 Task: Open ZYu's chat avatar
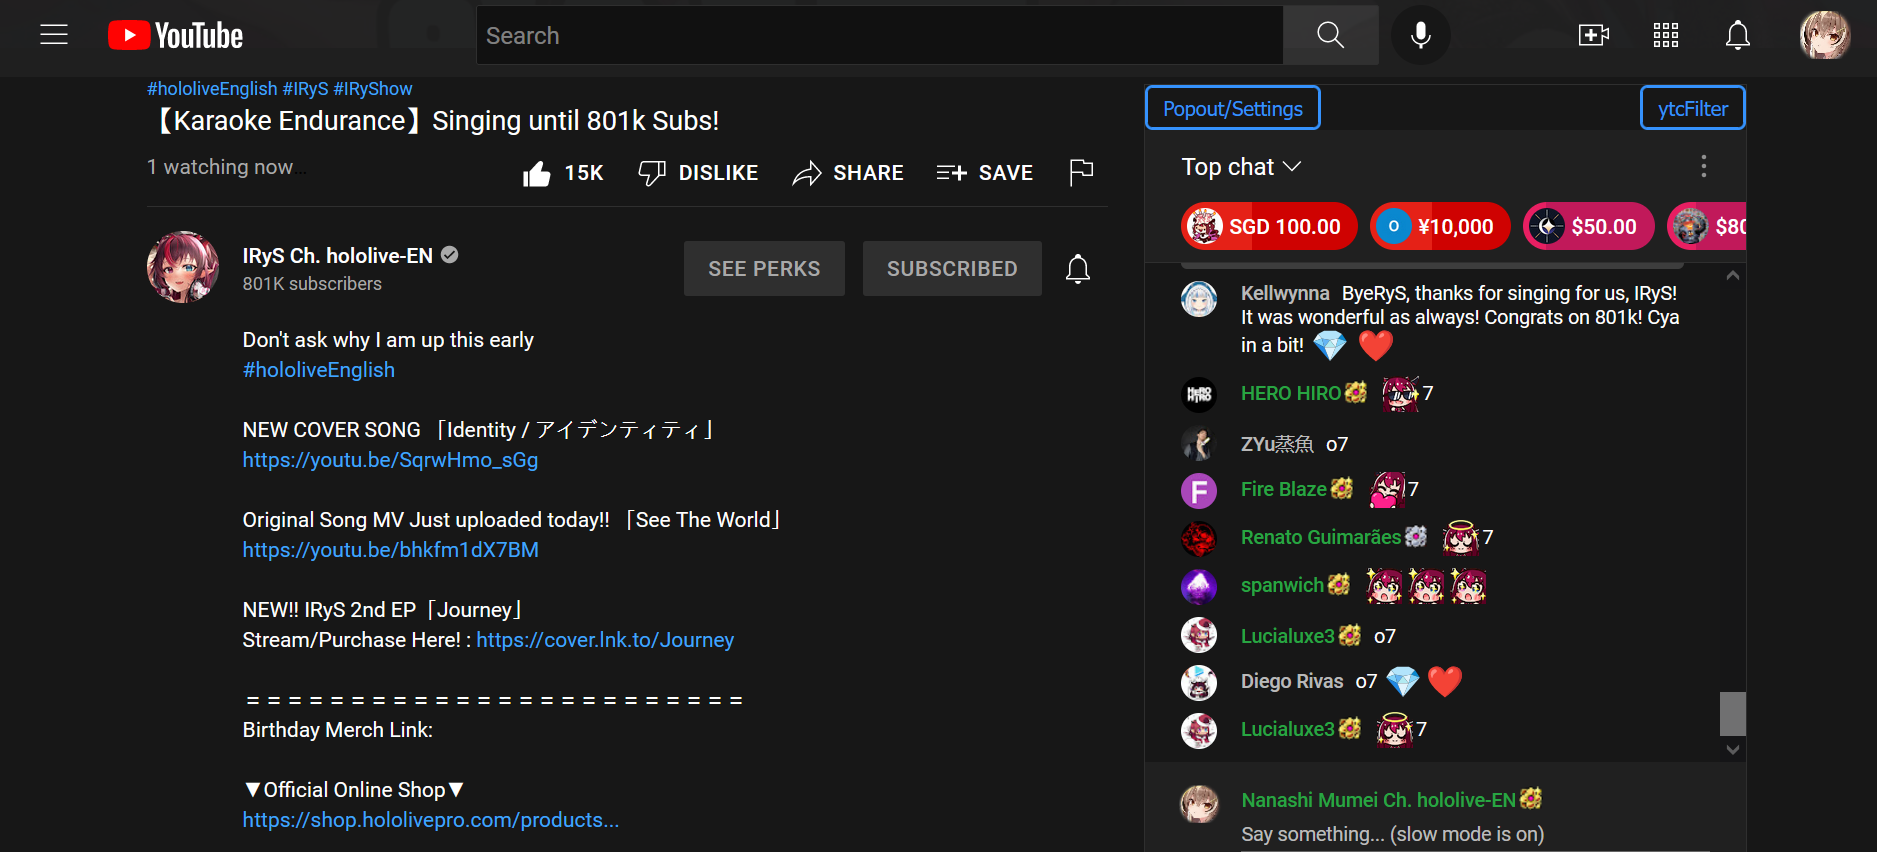[x=1199, y=443]
